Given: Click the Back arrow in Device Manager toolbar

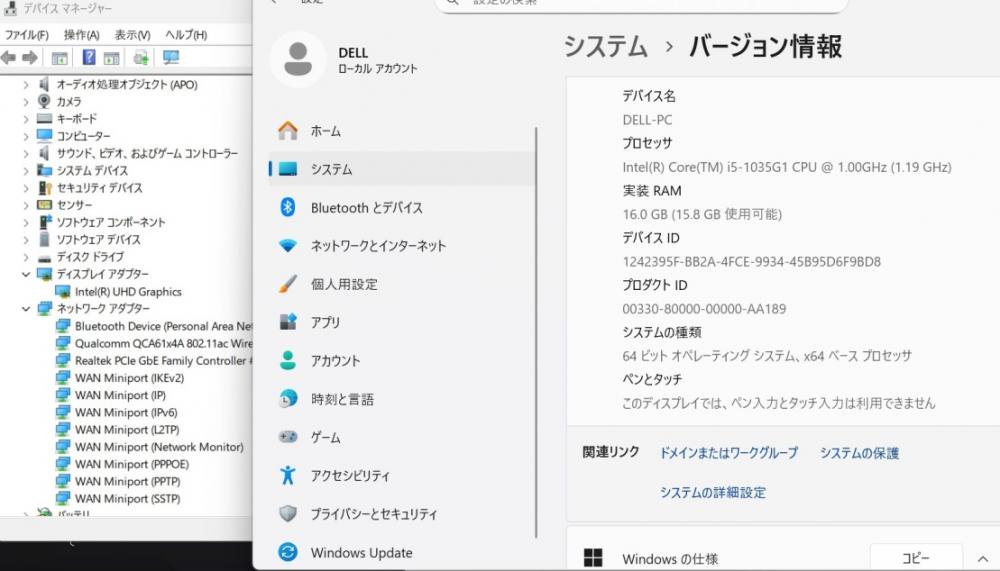Looking at the screenshot, I should pos(8,58).
